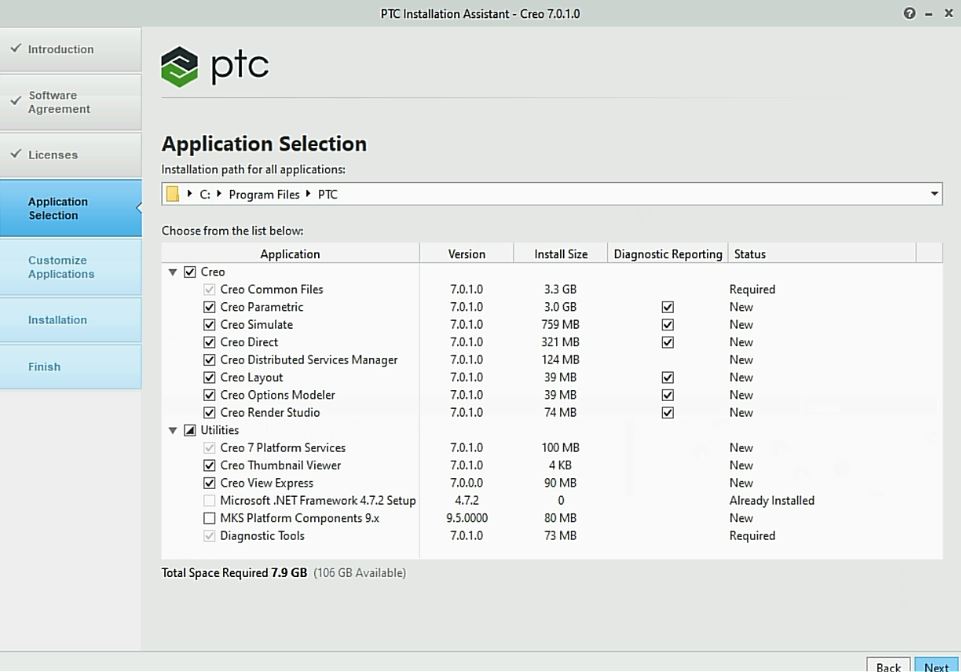Viewport: 961px width, 672px height.
Task: Open the help question mark icon
Action: (x=910, y=13)
